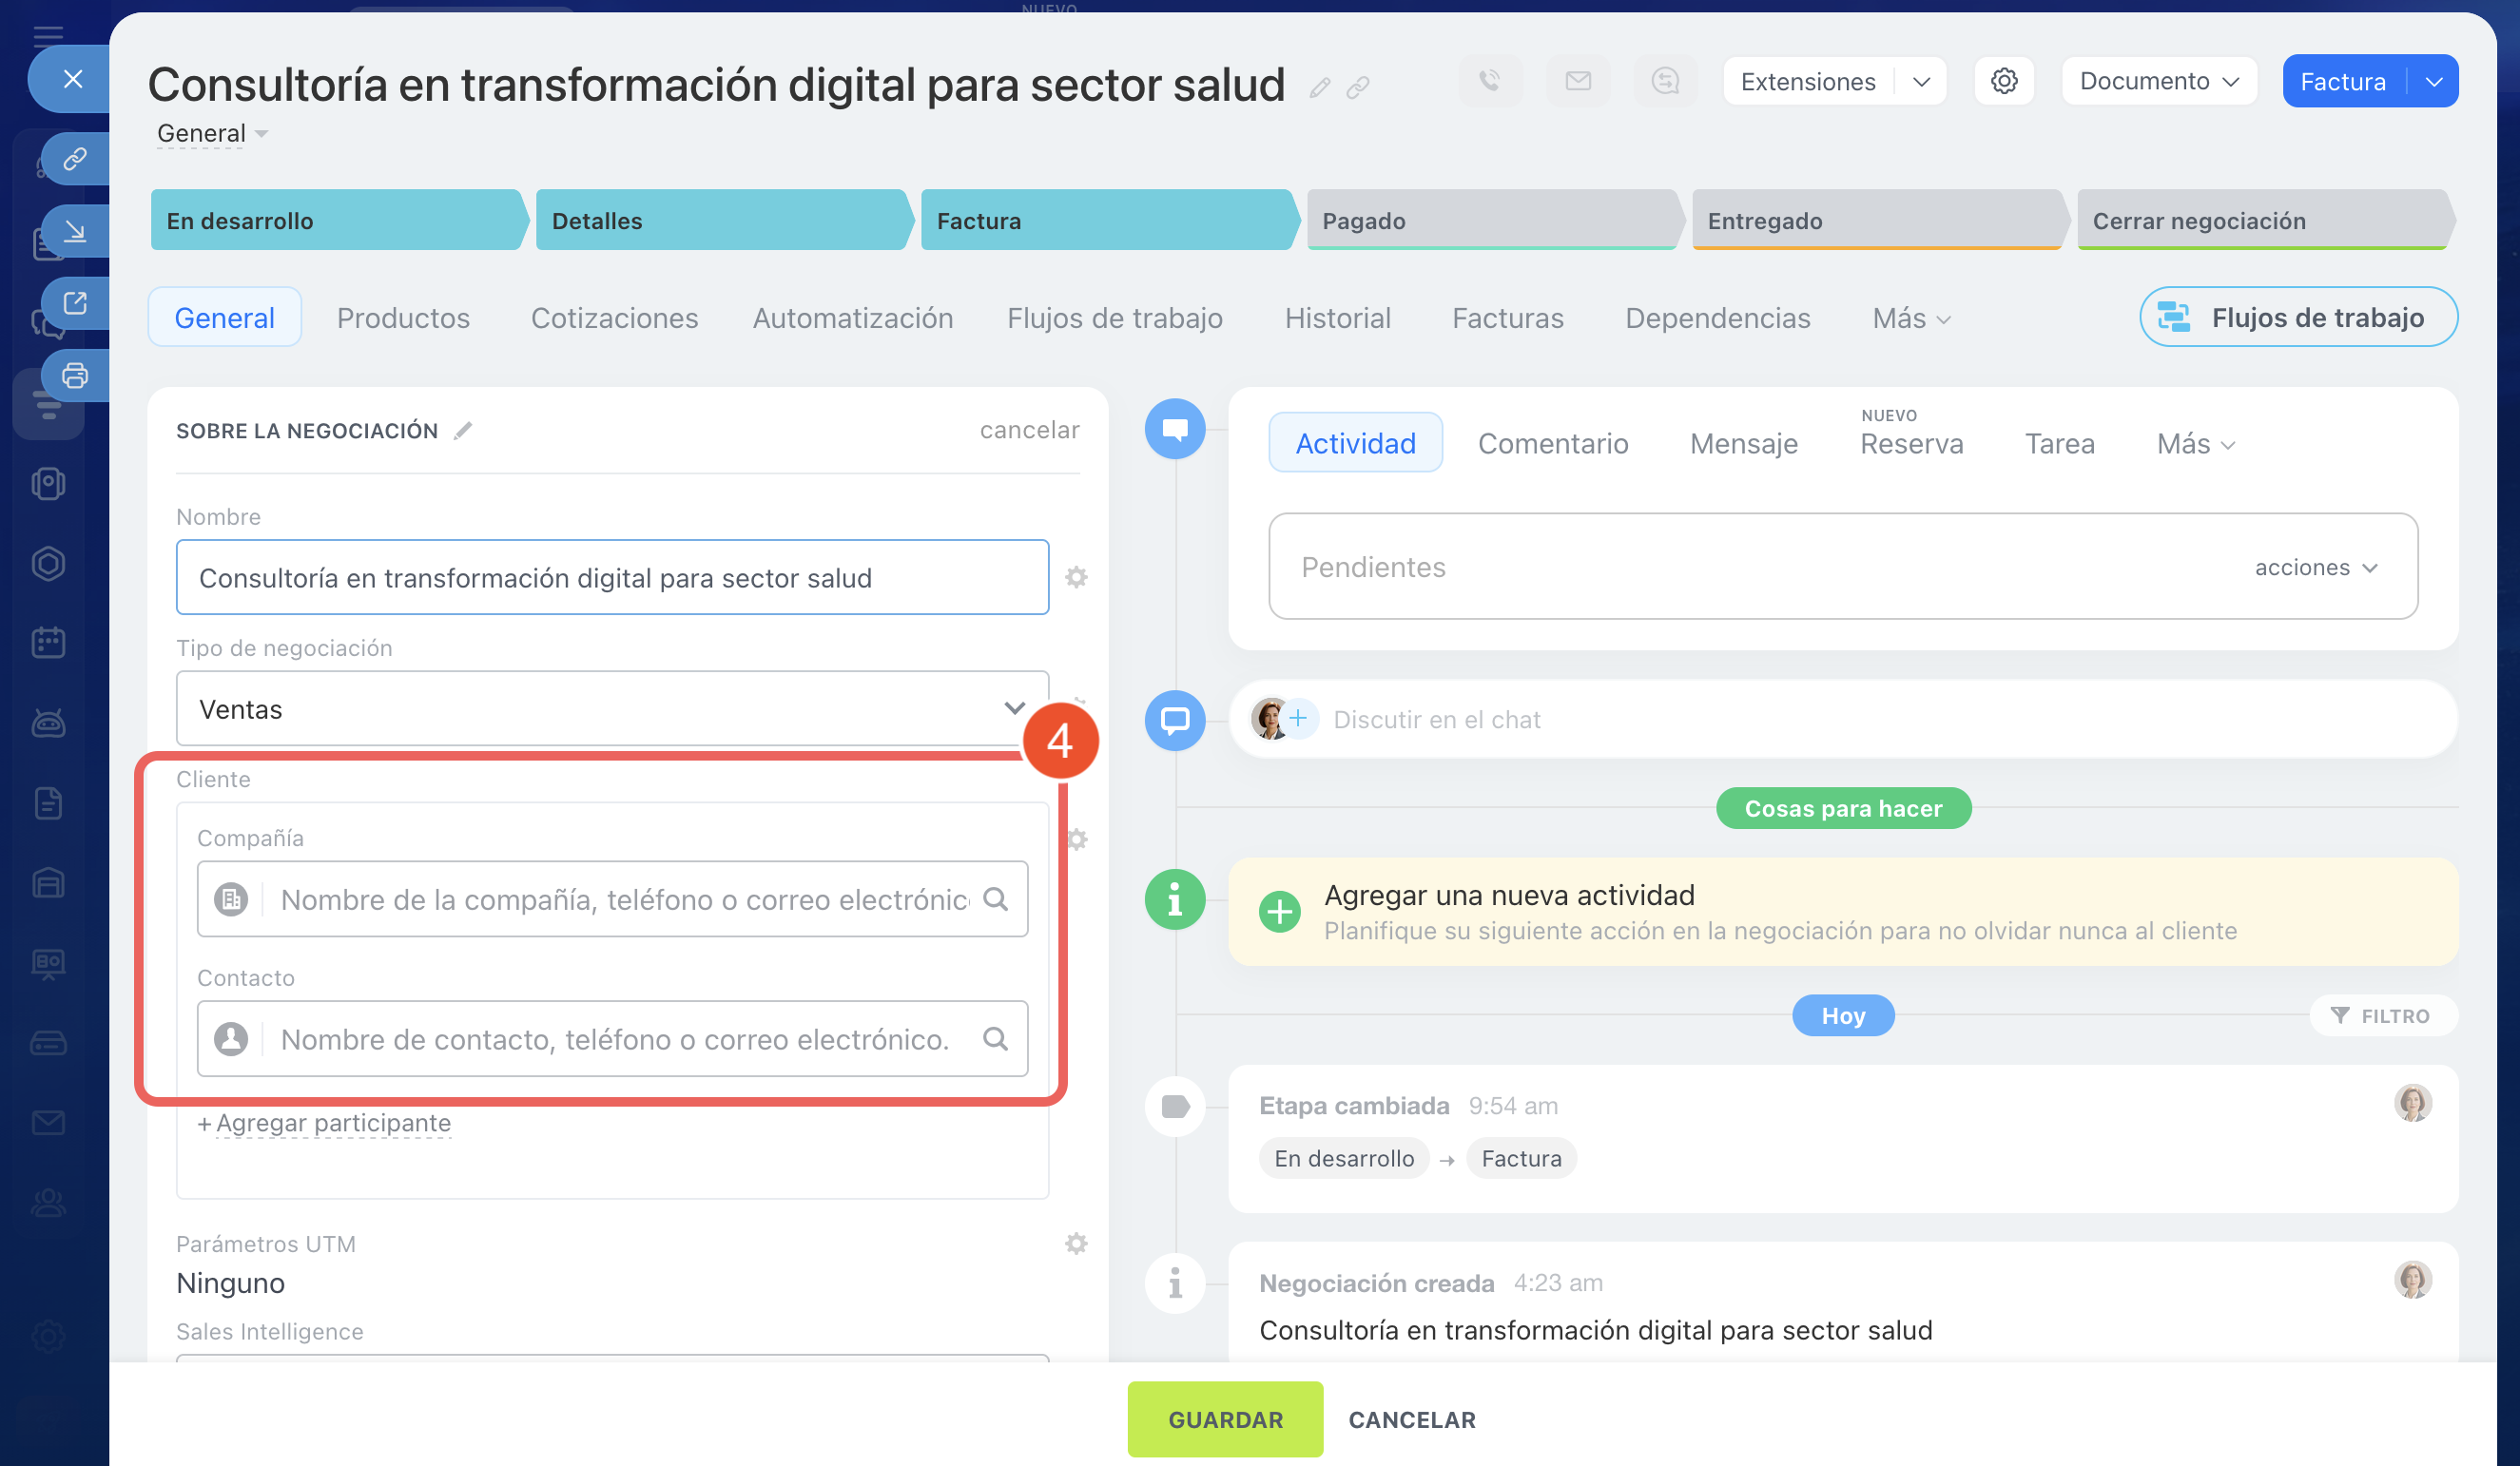Expand the acciones dropdown in Pendientes
Viewport: 2520px width, 1466px height.
point(2315,567)
